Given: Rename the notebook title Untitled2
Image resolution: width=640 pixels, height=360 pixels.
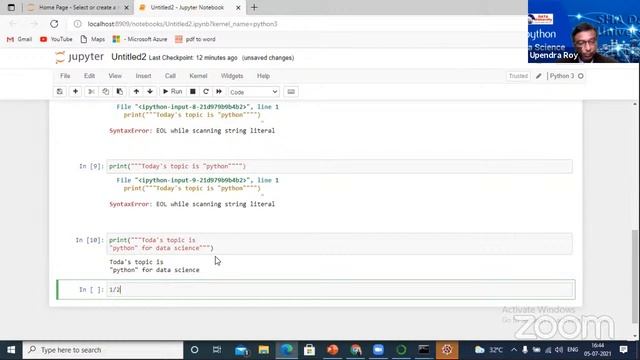Looking at the screenshot, I should click(129, 57).
